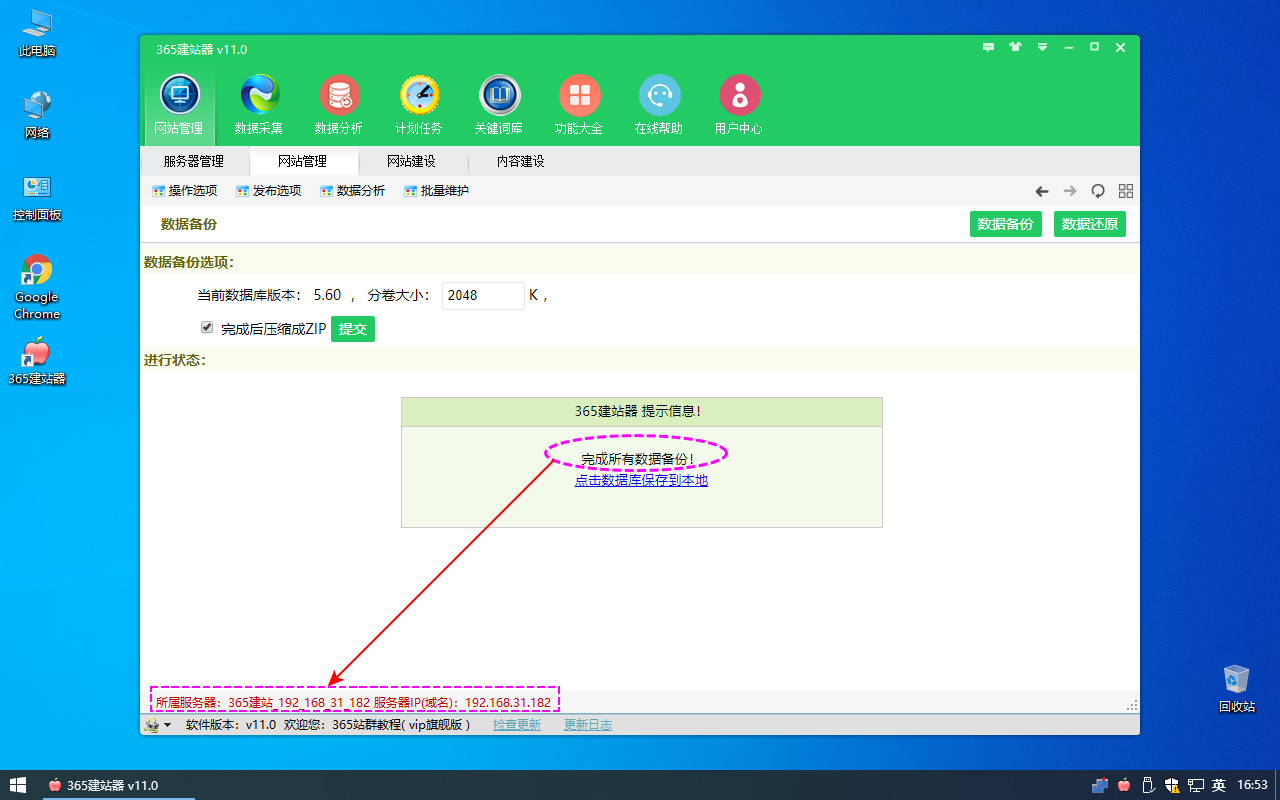The height and width of the screenshot is (800, 1280).
Task: Open 此电脑 desktop icon
Action: tap(37, 33)
